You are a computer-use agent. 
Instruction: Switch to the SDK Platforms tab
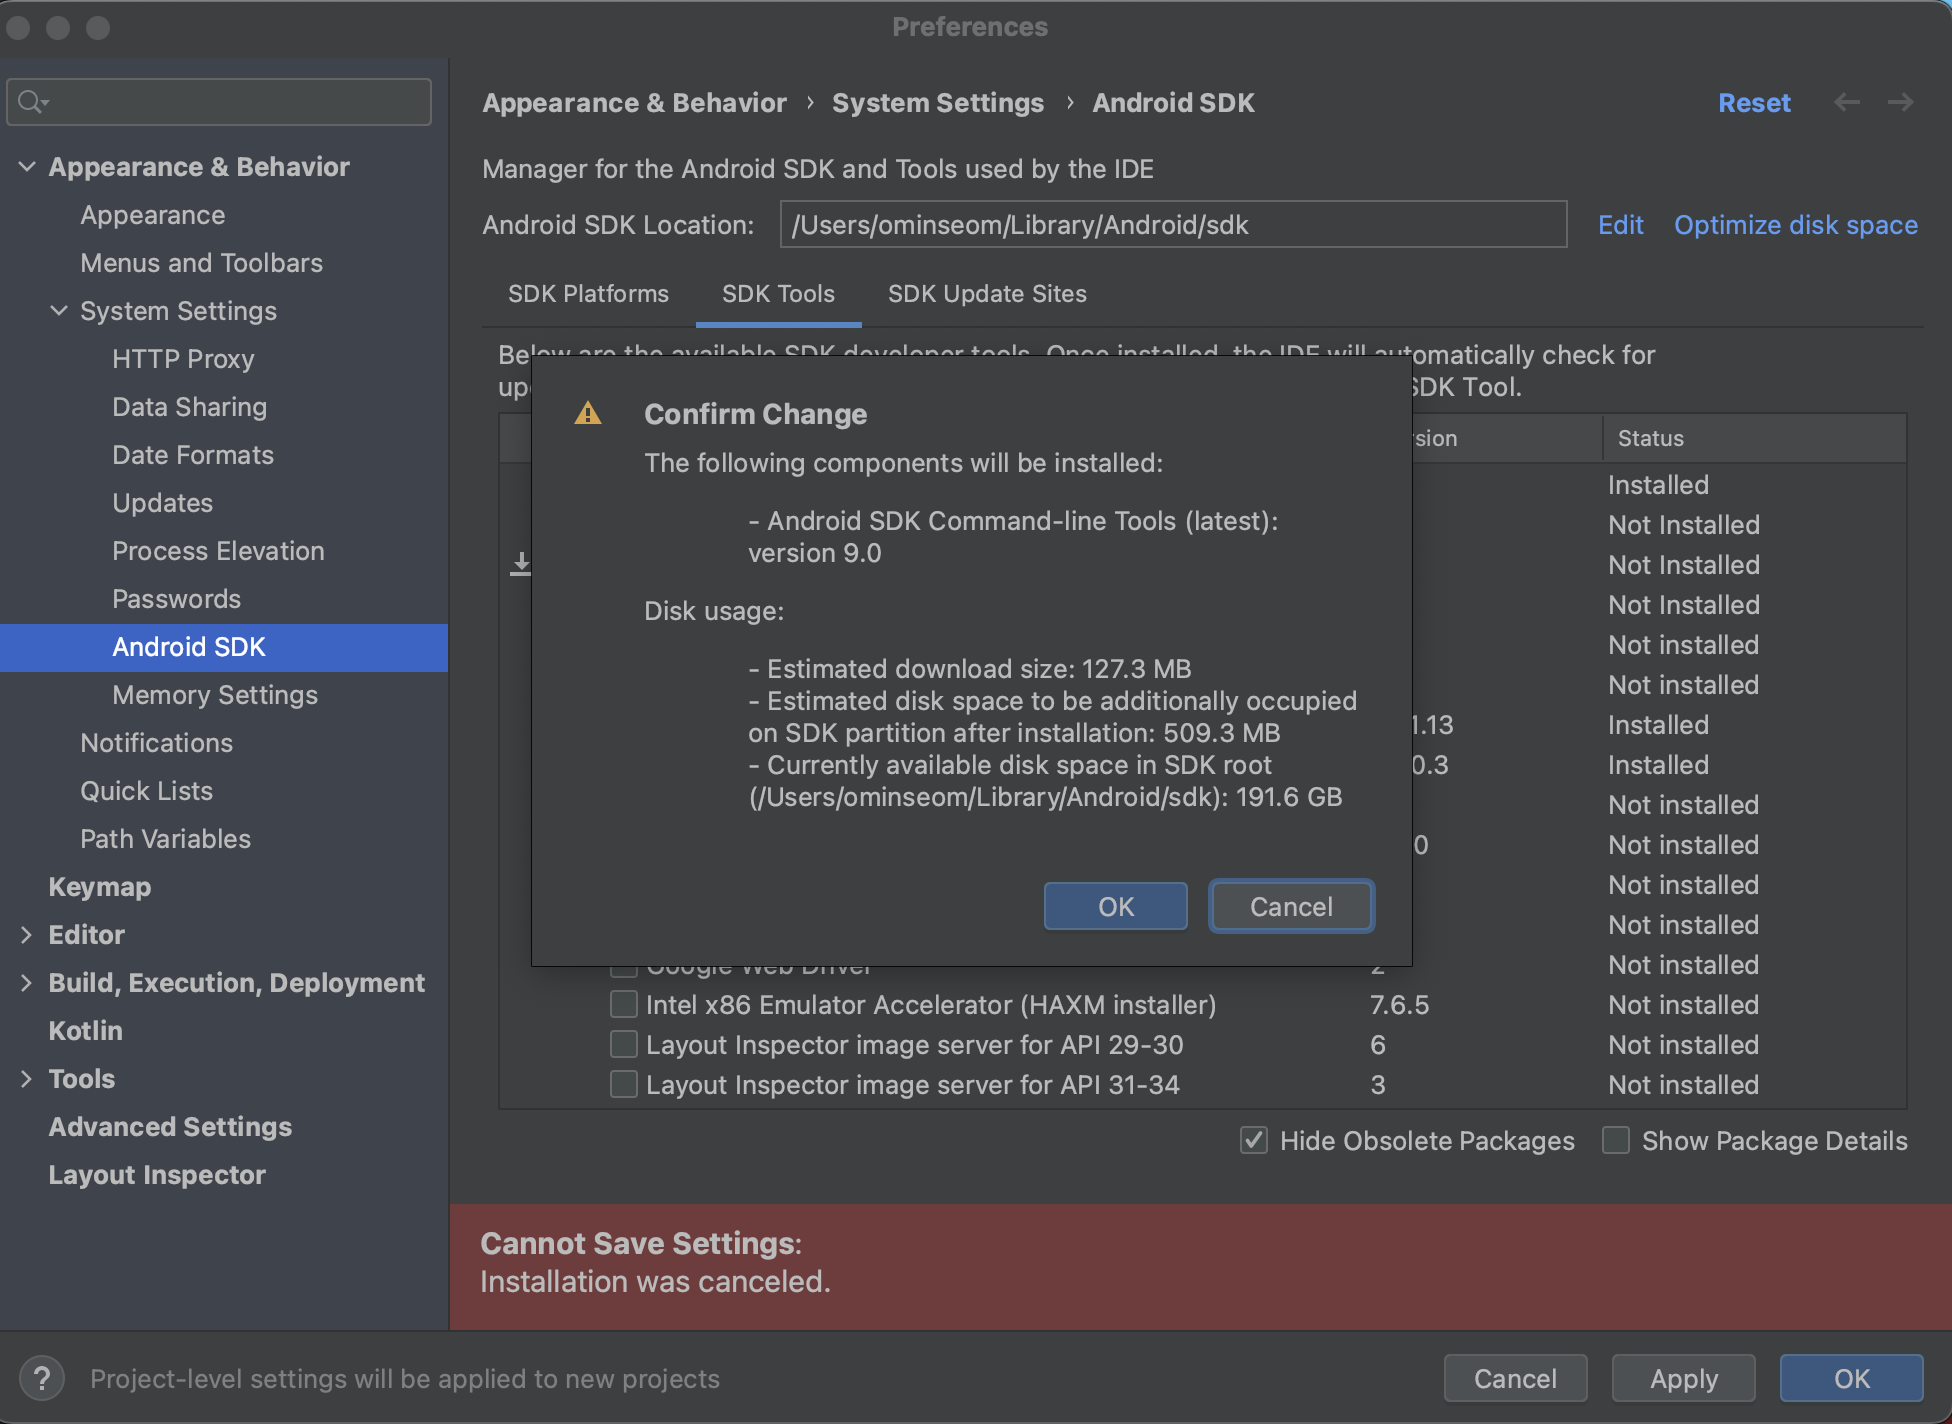(x=588, y=293)
